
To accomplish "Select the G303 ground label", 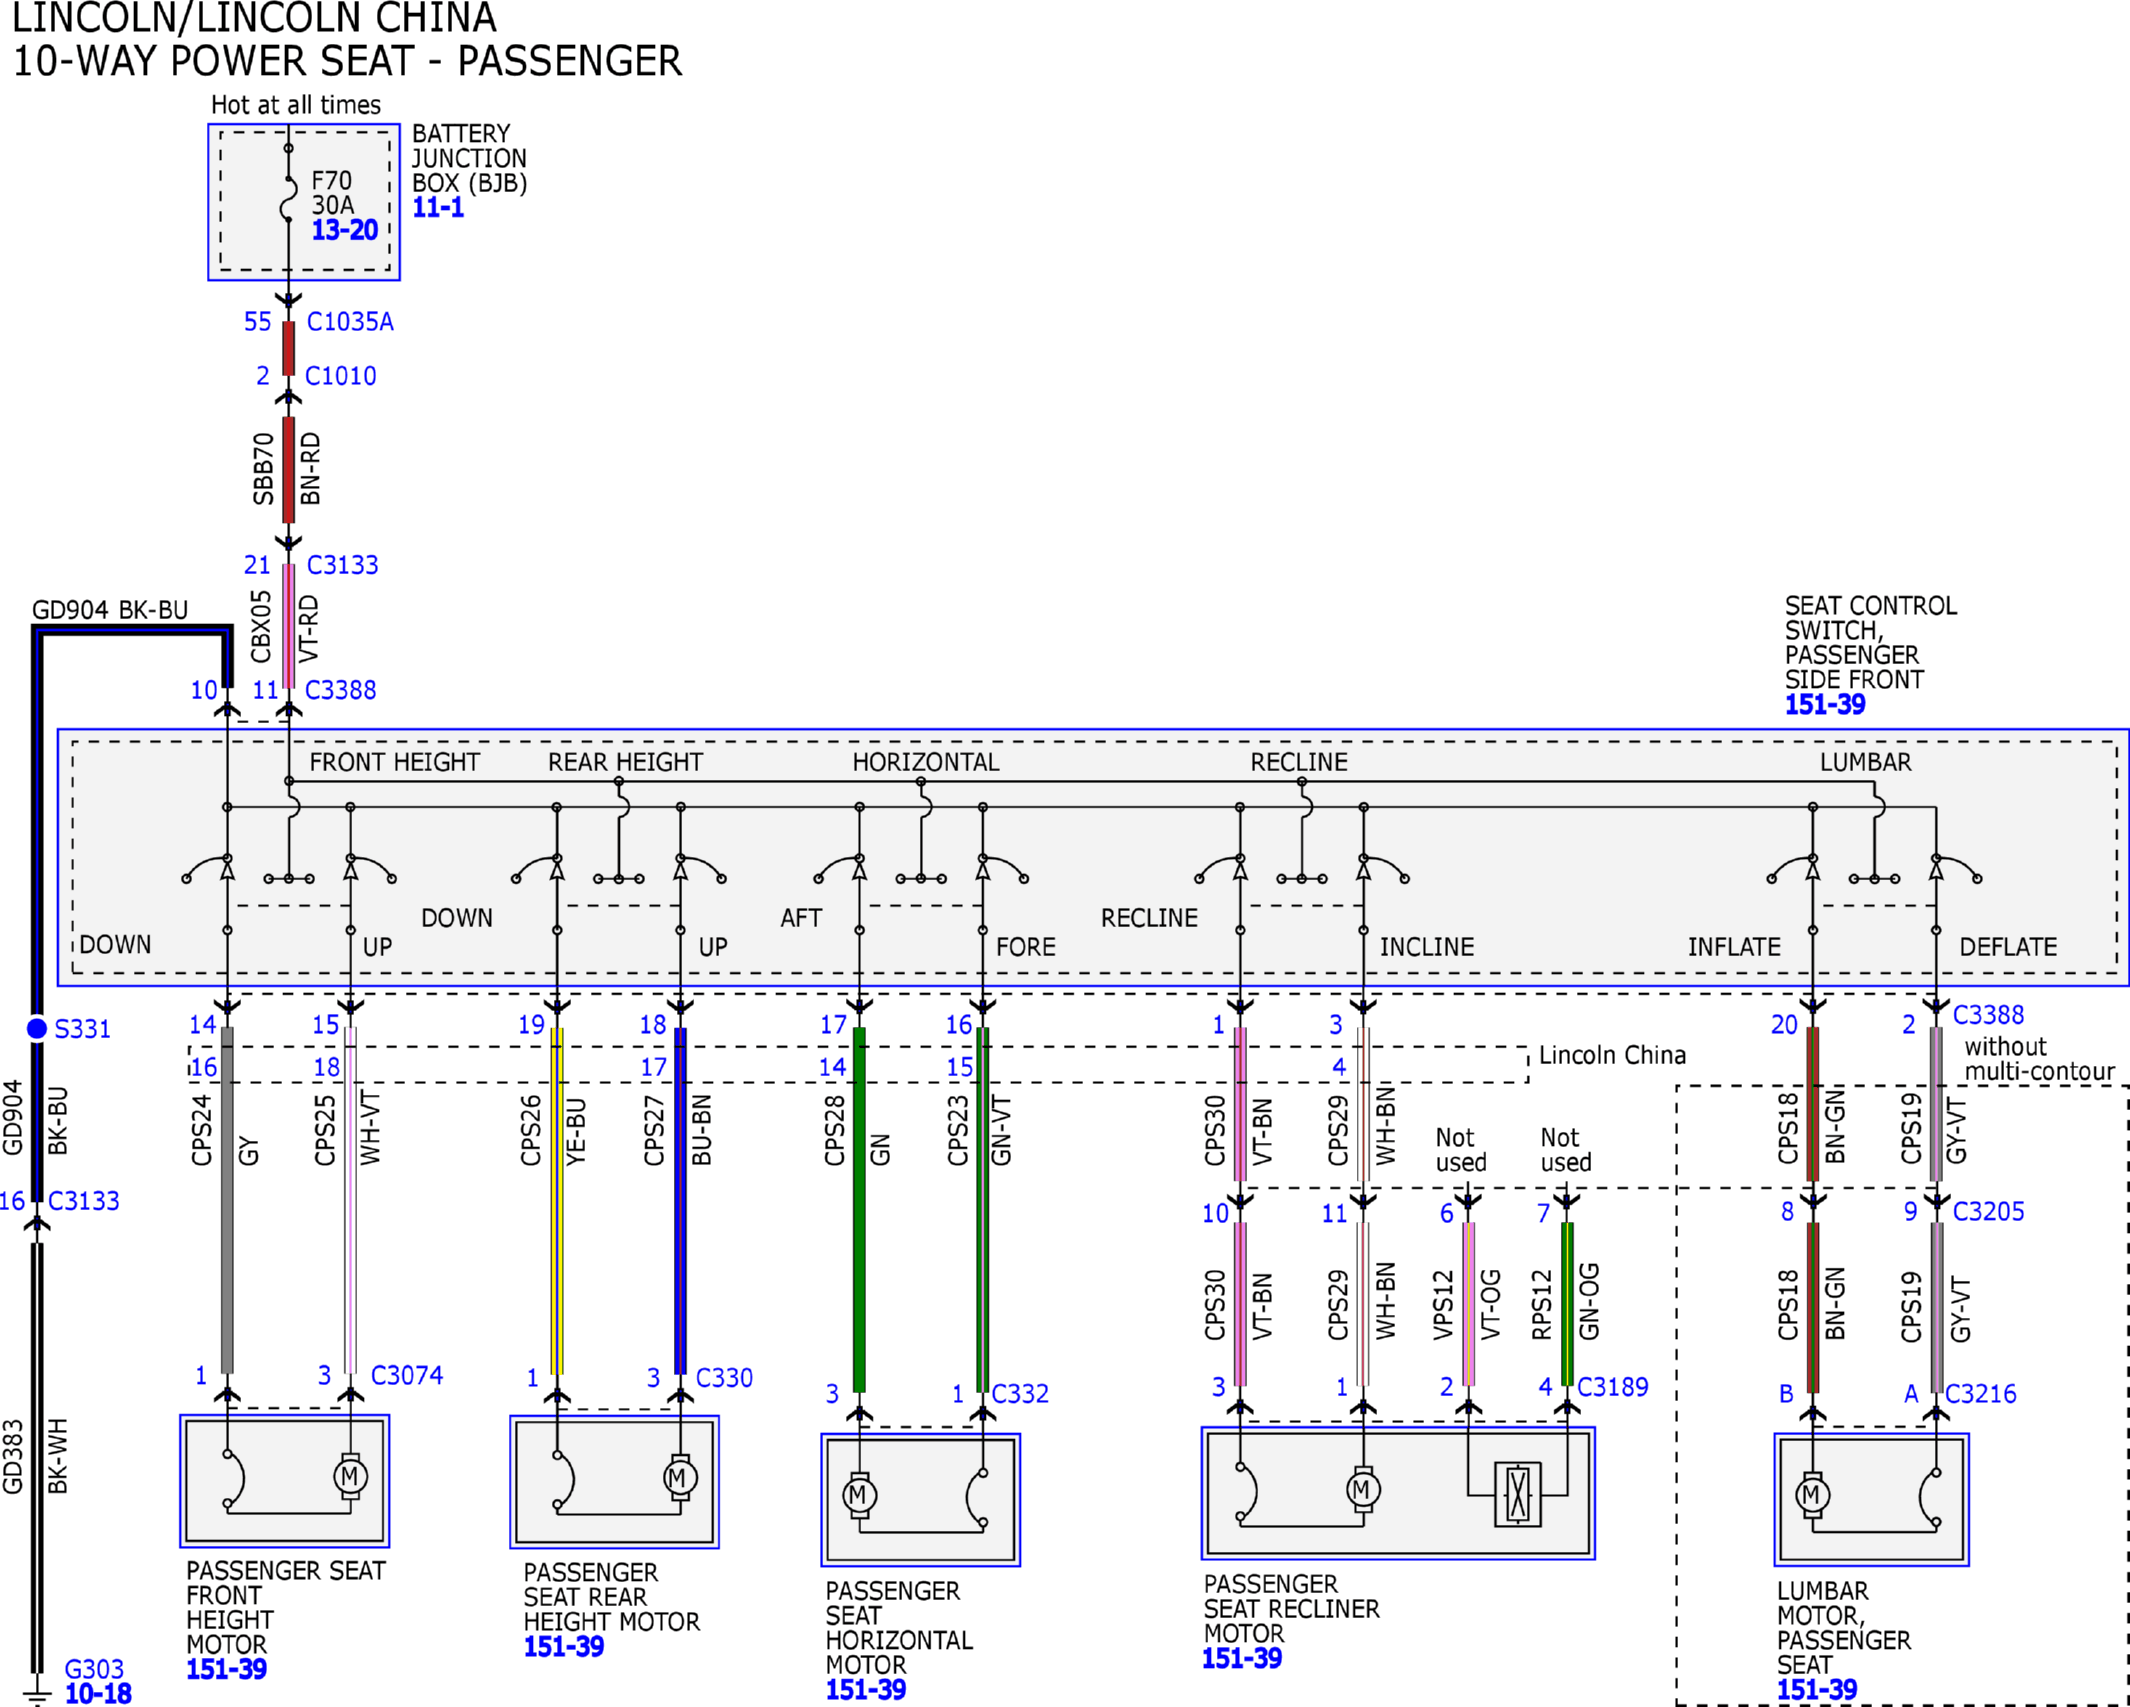I will [x=94, y=1668].
